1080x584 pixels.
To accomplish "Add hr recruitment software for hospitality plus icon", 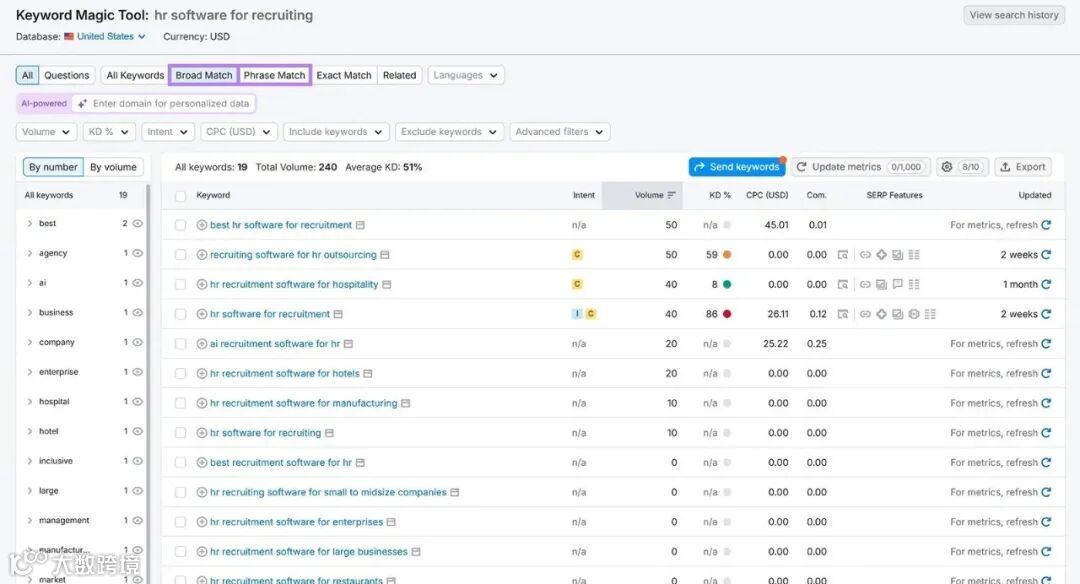I will (x=202, y=284).
